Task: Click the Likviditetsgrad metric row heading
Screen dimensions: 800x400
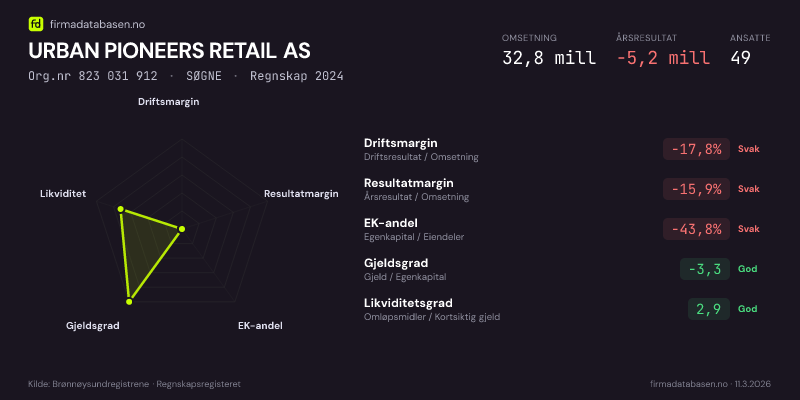Action: point(408,303)
